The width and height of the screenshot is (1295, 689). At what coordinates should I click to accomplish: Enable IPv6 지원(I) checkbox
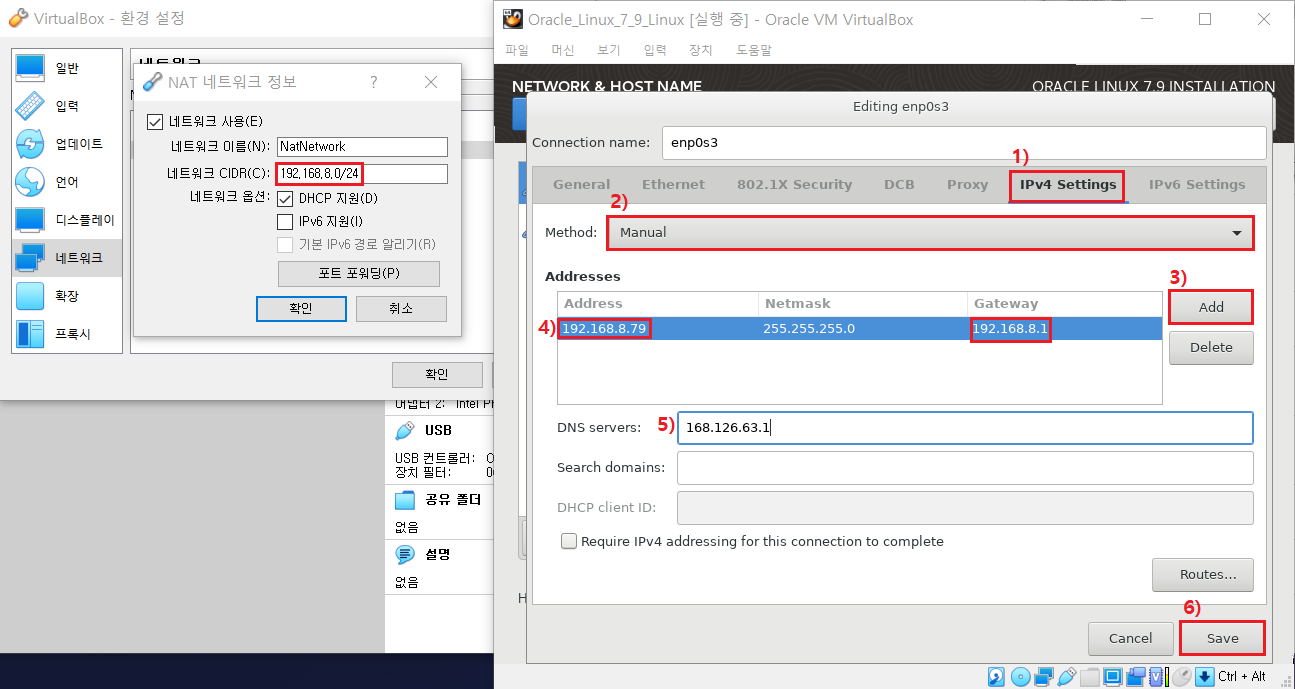point(285,221)
